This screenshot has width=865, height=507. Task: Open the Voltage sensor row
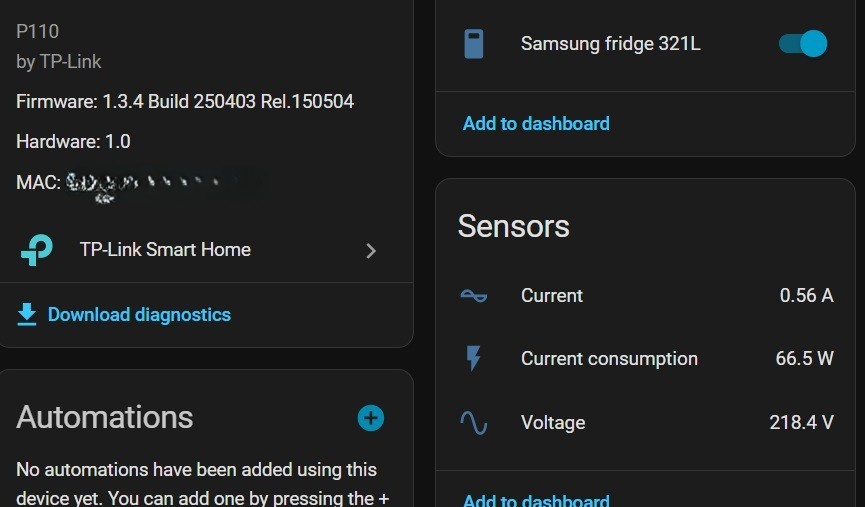[553, 423]
